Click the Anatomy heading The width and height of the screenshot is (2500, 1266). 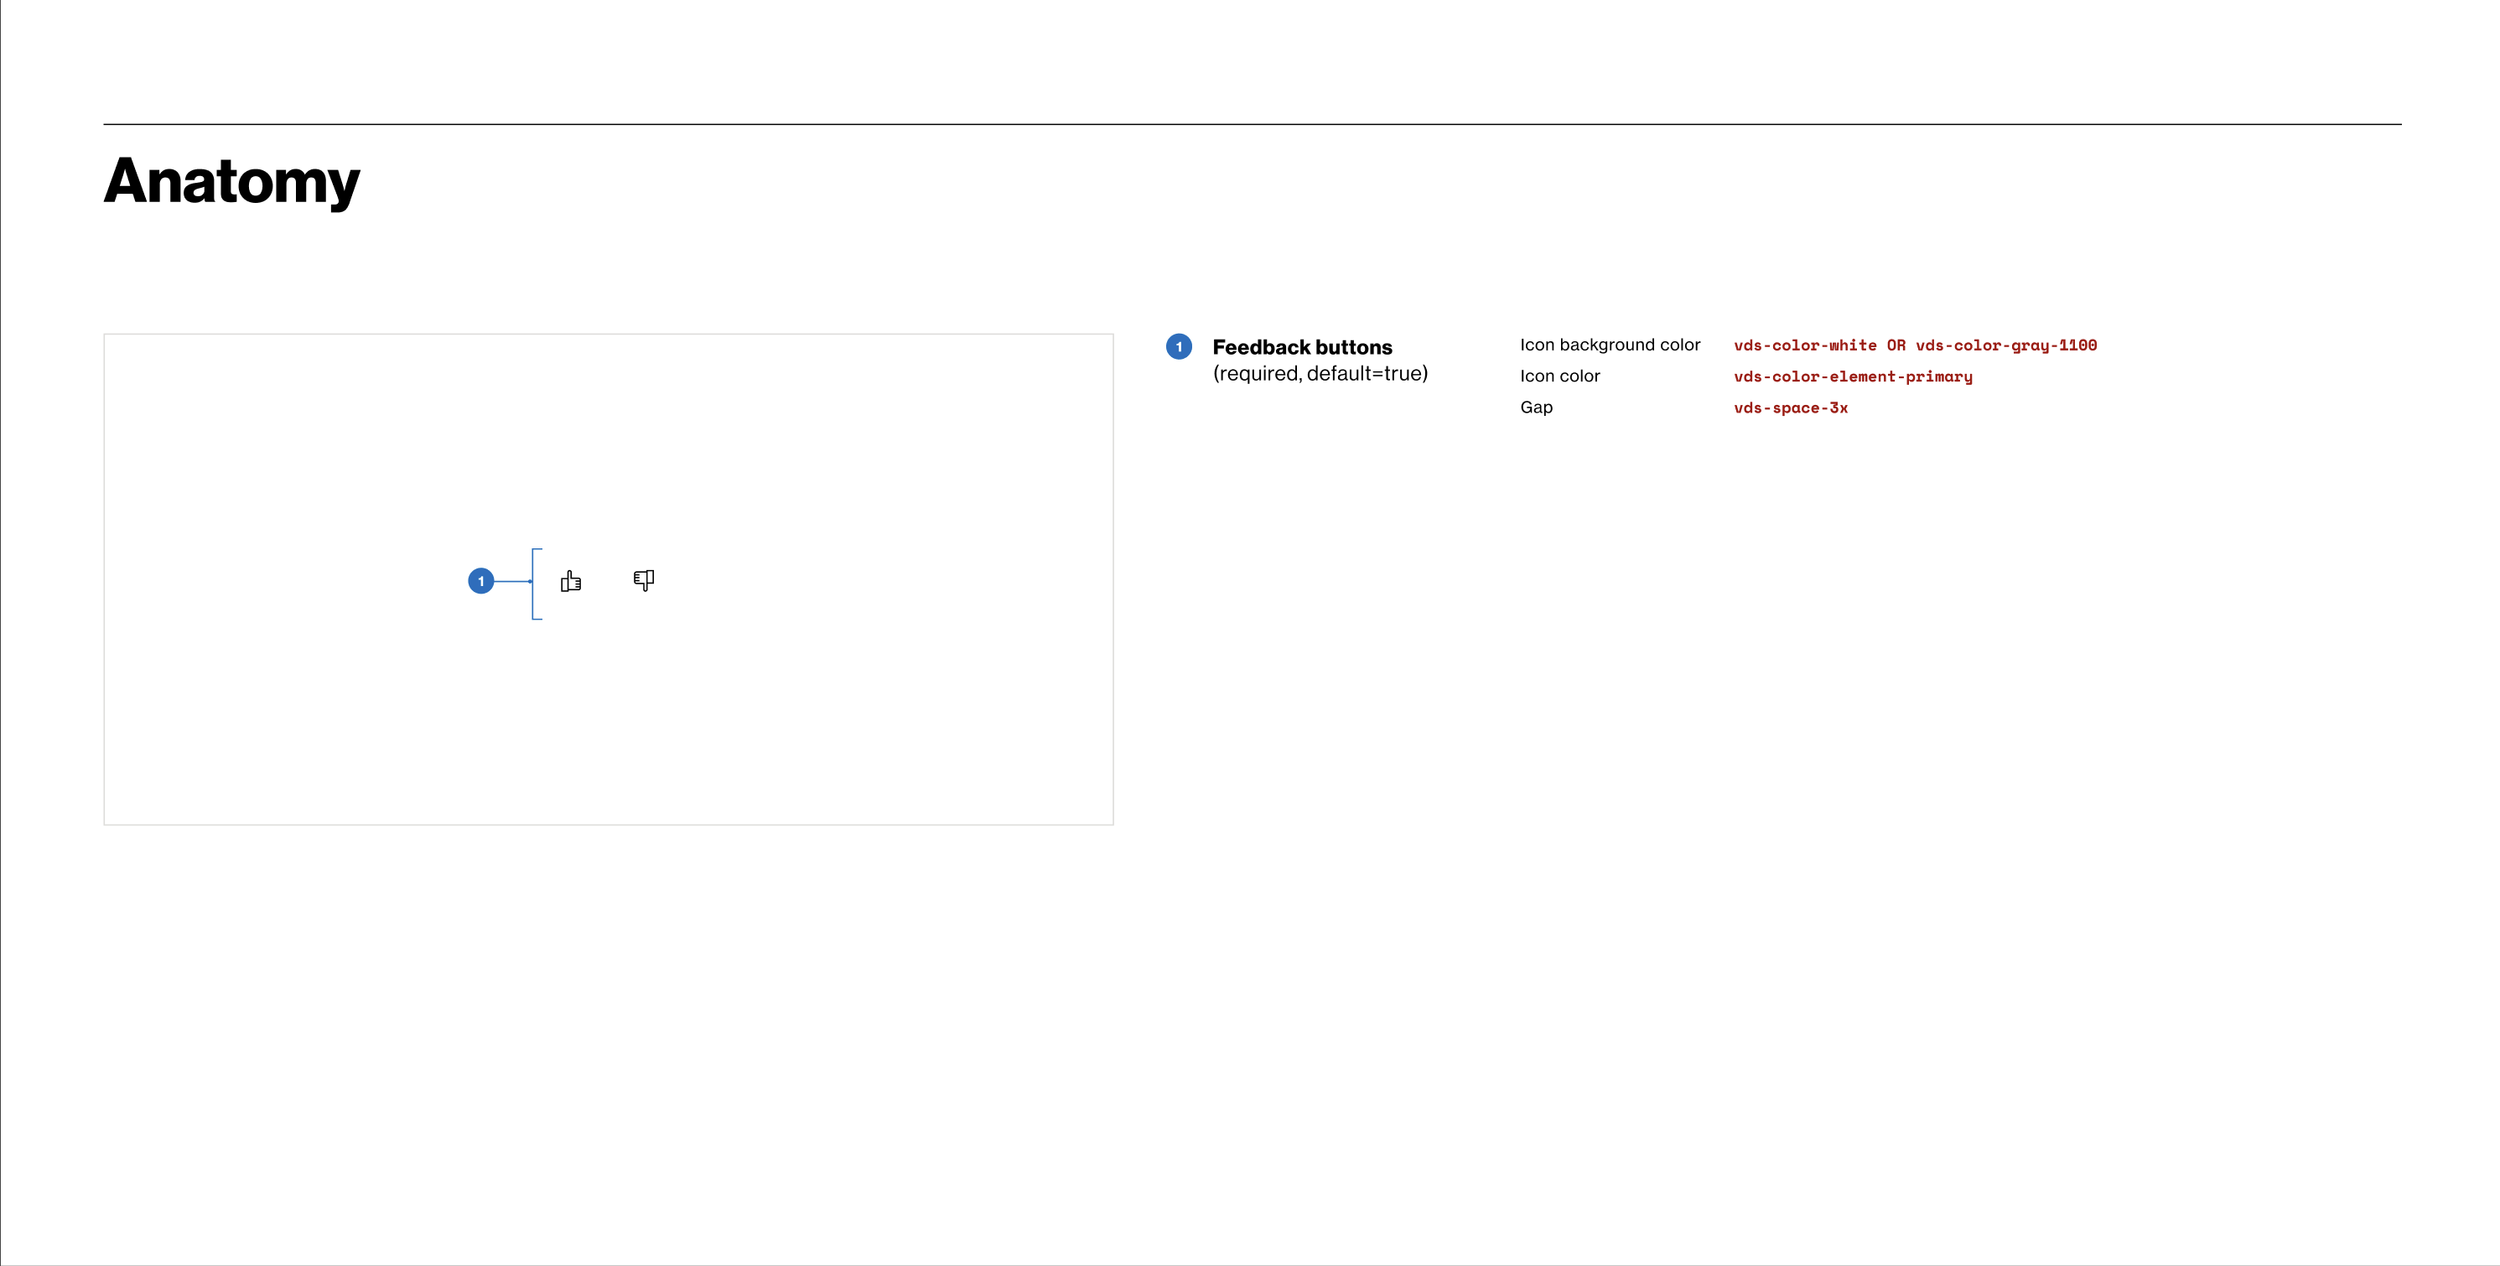coord(231,181)
